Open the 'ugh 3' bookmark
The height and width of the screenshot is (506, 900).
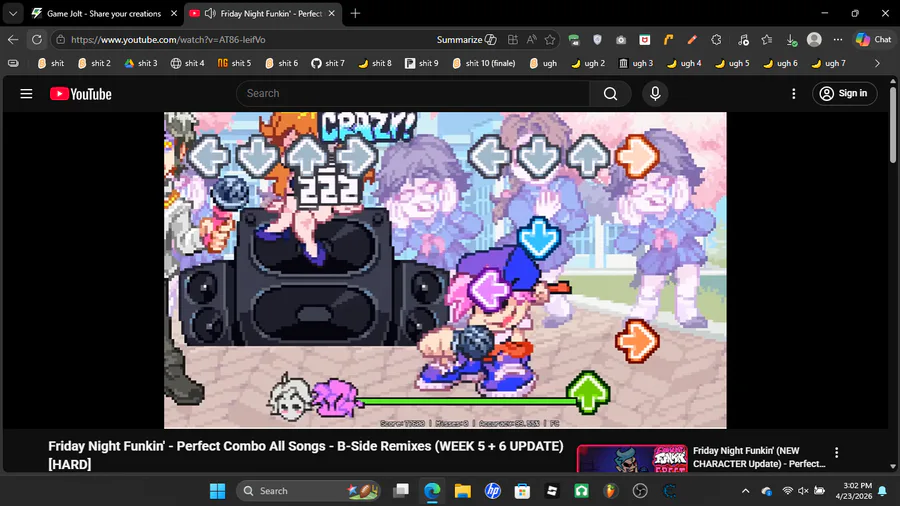click(x=637, y=63)
